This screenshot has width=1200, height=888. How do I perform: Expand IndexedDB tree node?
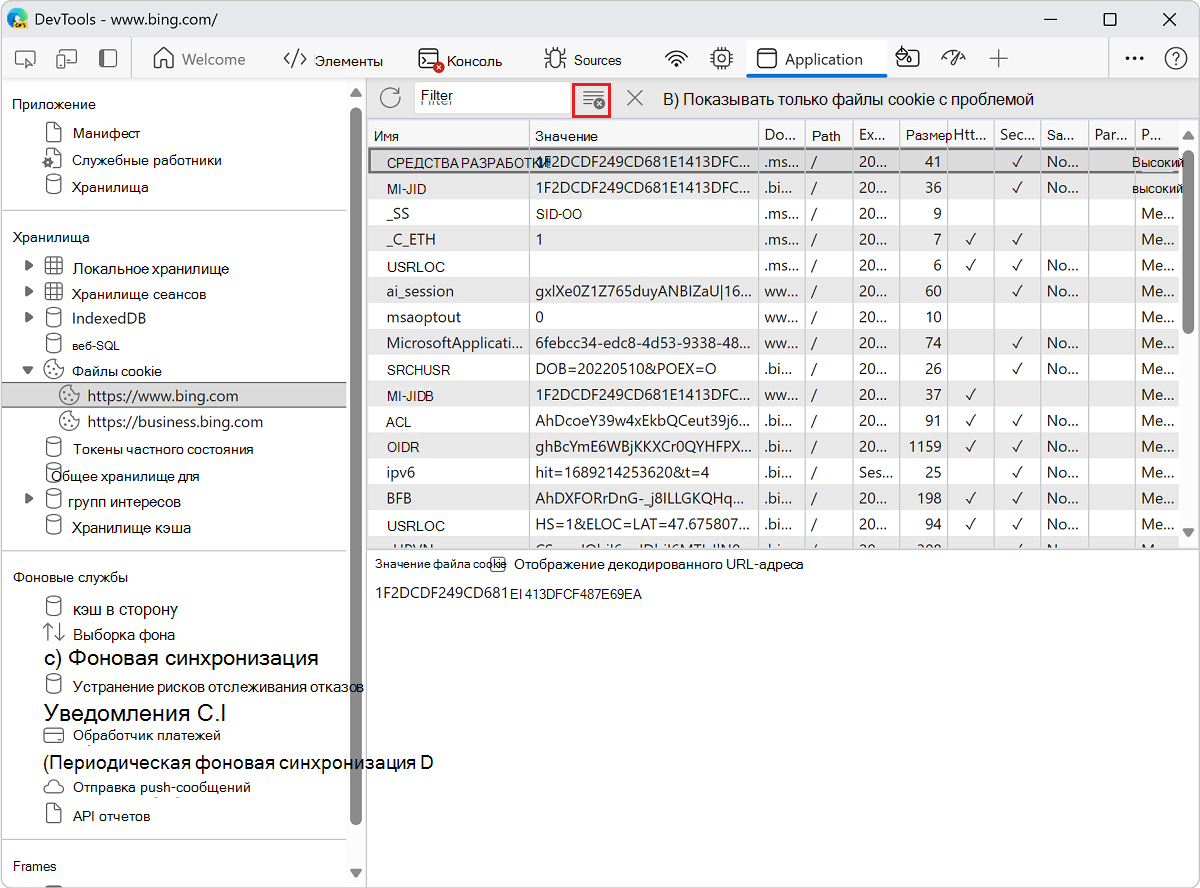(x=28, y=317)
